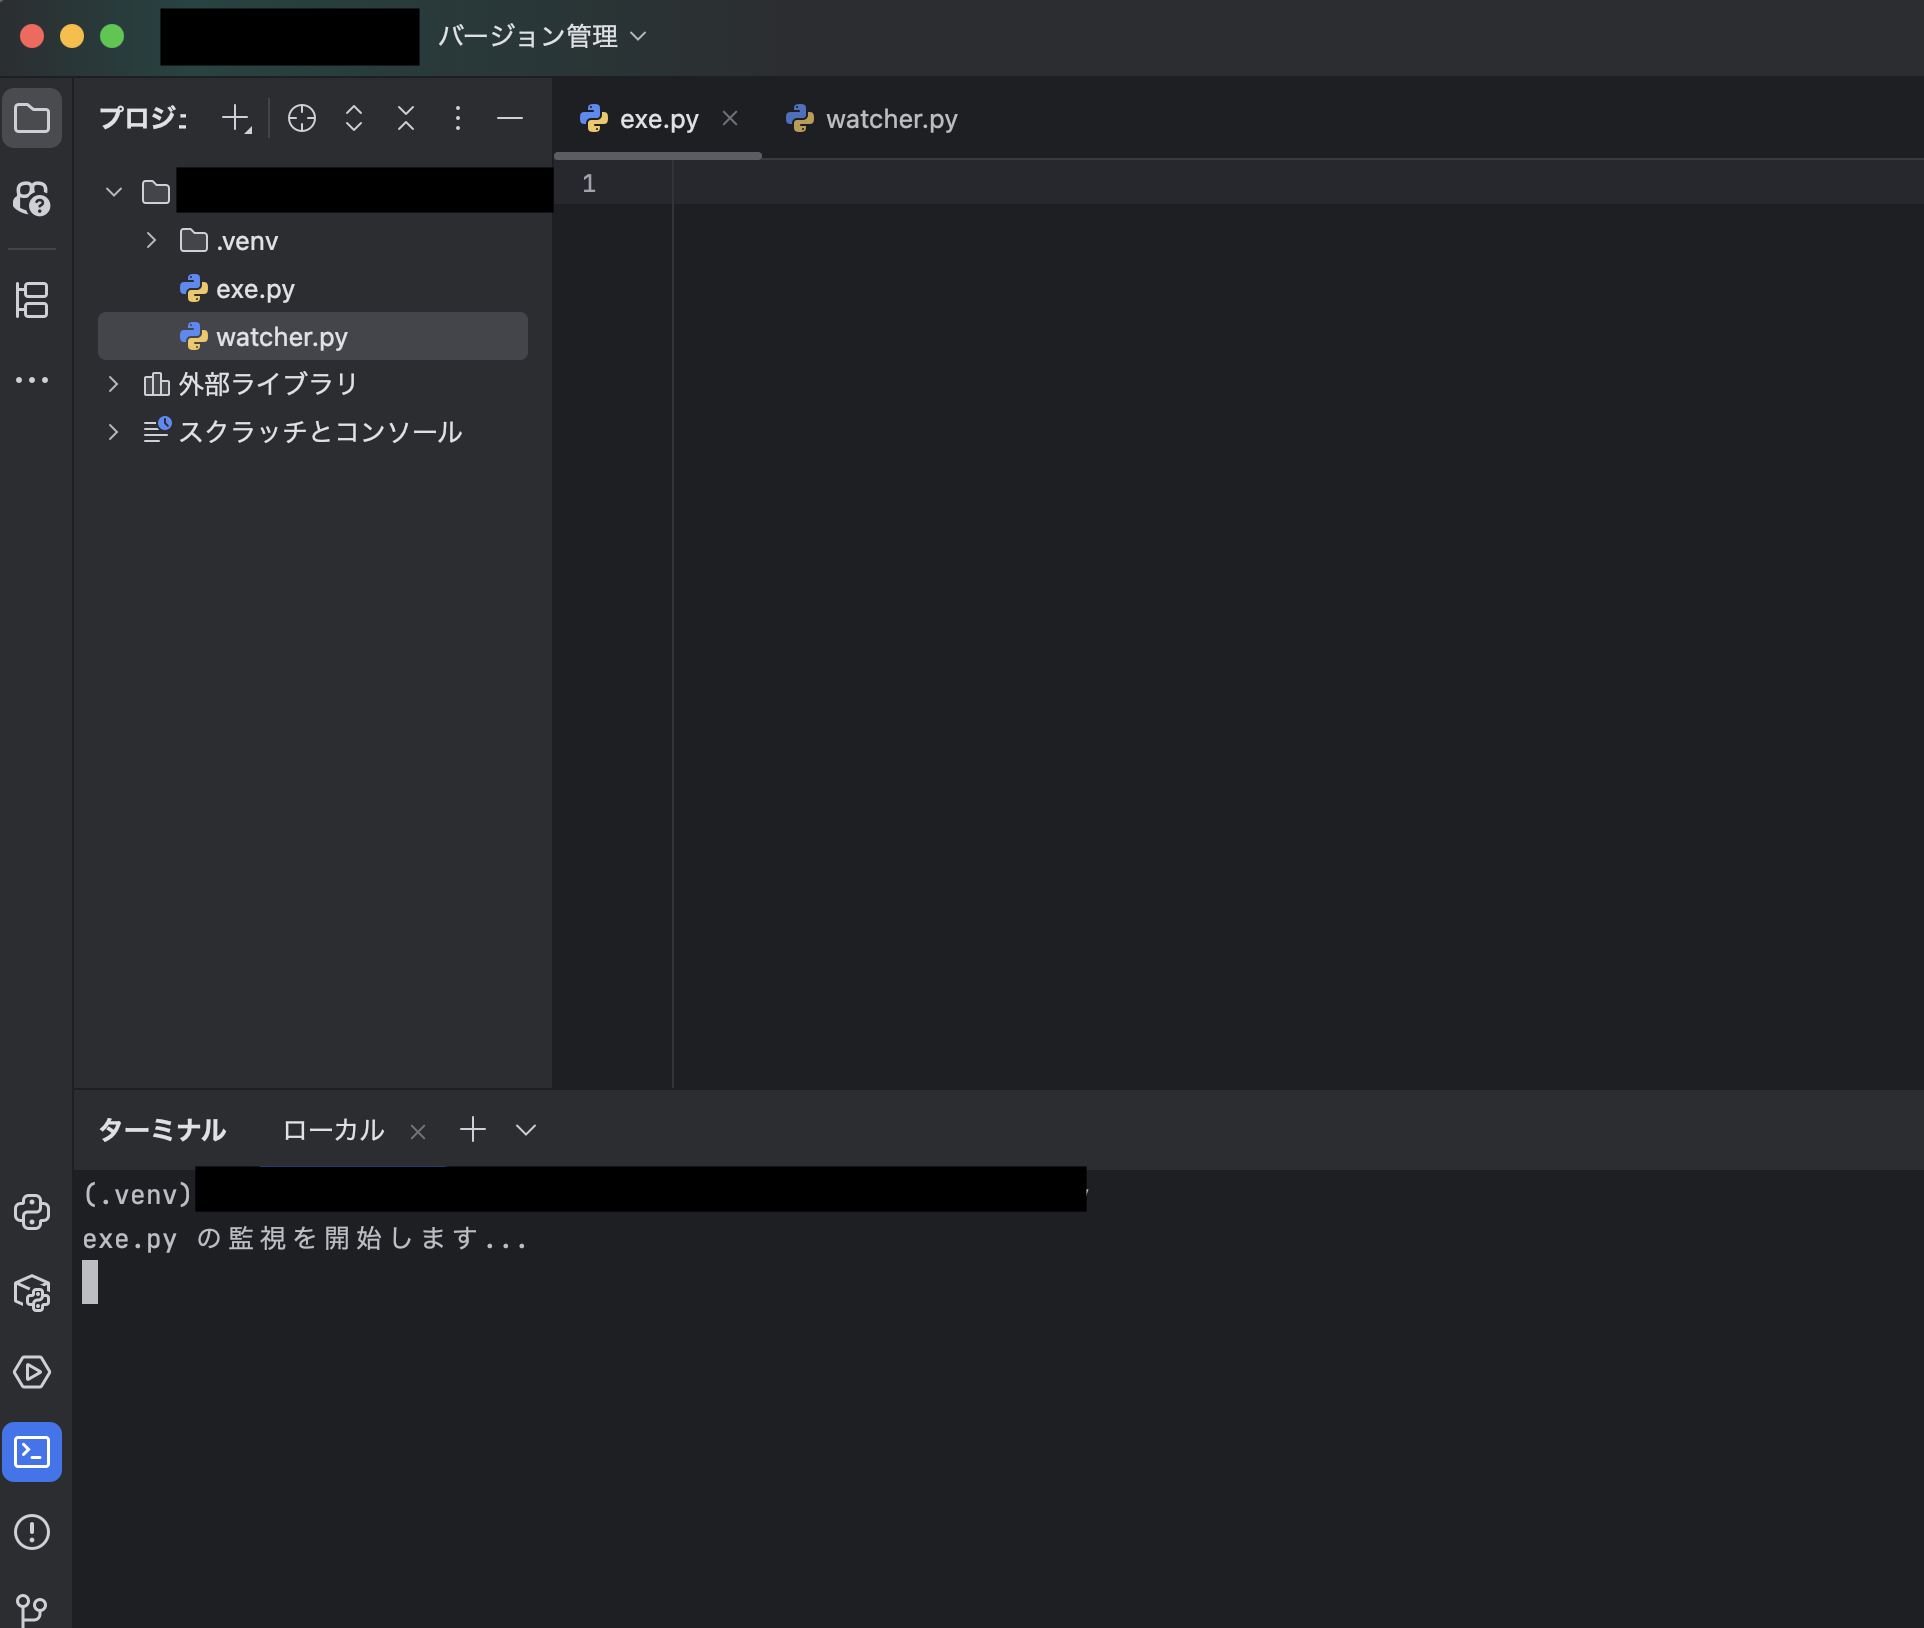This screenshot has width=1924, height=1628.
Task: Click the new file plus icon in project panel
Action: (236, 119)
